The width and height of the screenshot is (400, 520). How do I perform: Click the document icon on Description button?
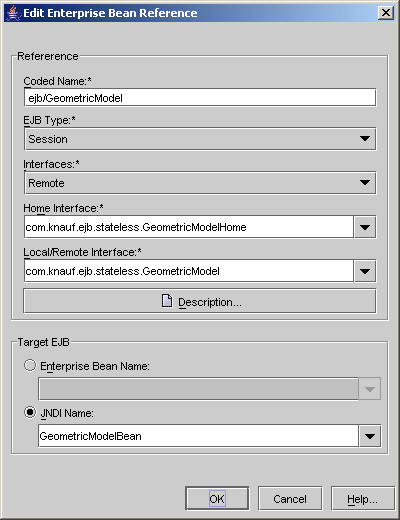pyautogui.click(x=167, y=301)
